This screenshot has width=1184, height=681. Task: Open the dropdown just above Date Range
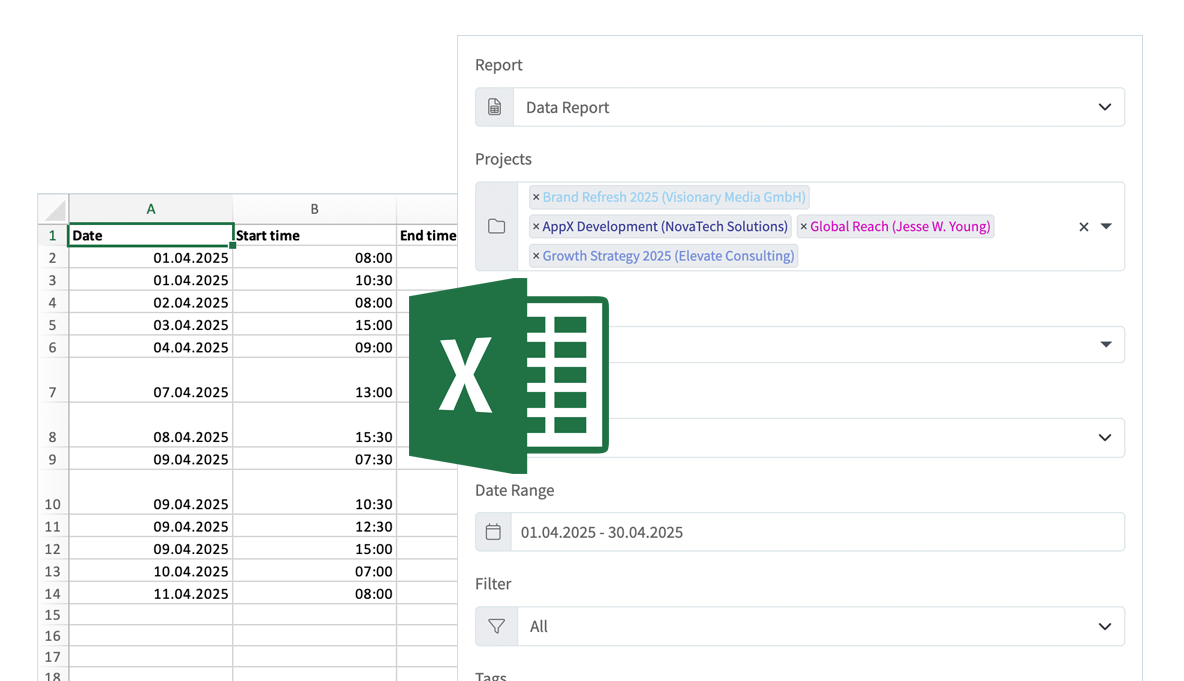[x=1105, y=437]
